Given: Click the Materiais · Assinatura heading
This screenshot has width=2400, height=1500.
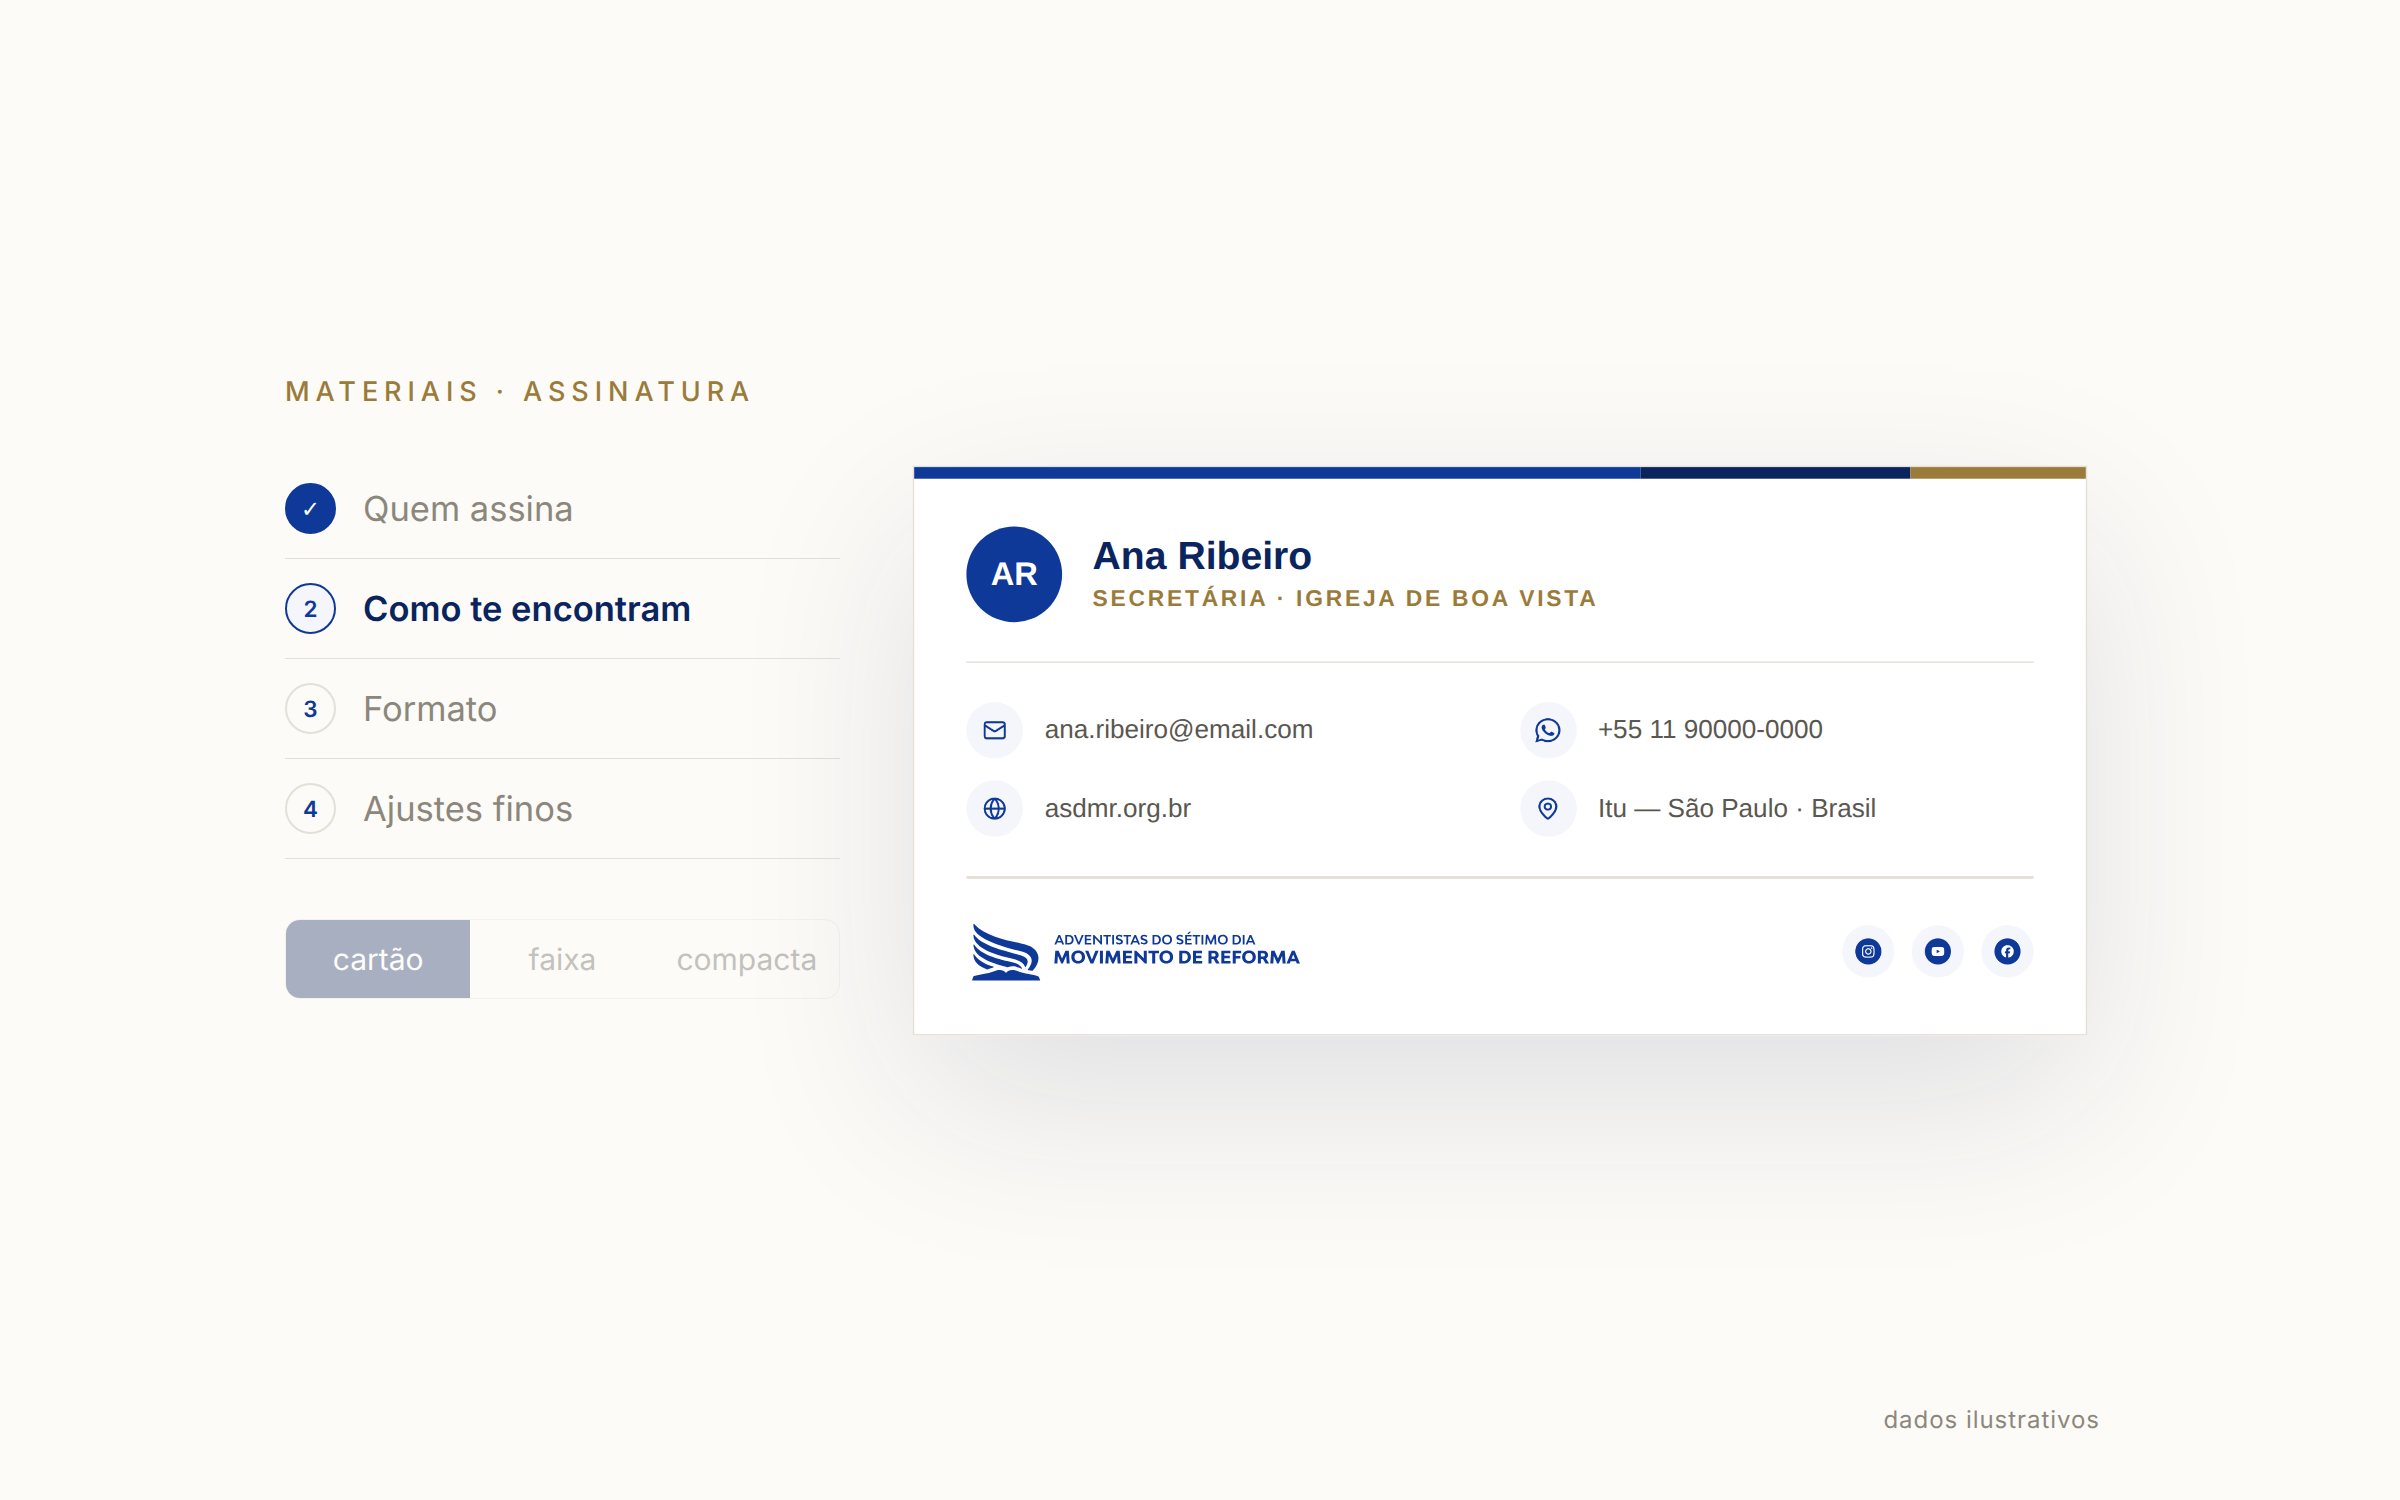Looking at the screenshot, I should pyautogui.click(x=518, y=391).
